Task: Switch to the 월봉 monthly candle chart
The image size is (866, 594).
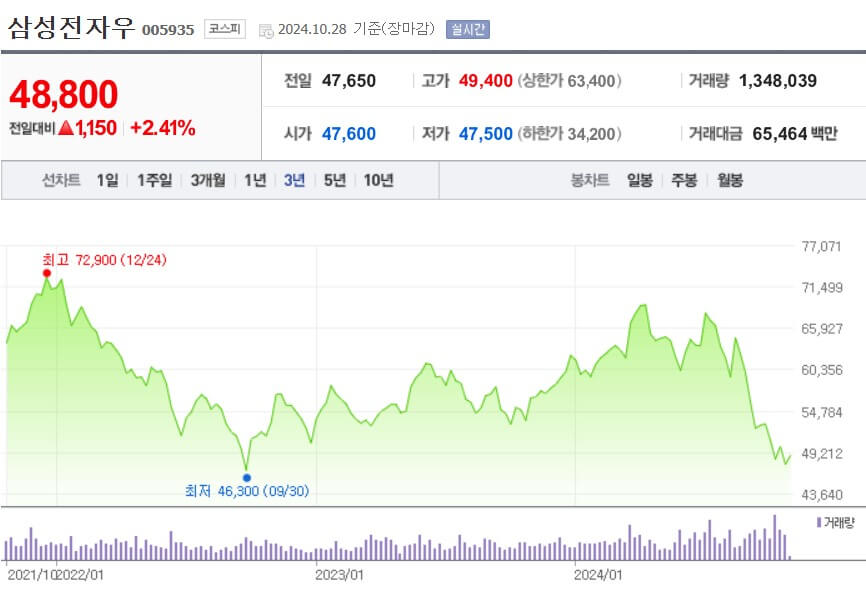Action: pyautogui.click(x=730, y=180)
